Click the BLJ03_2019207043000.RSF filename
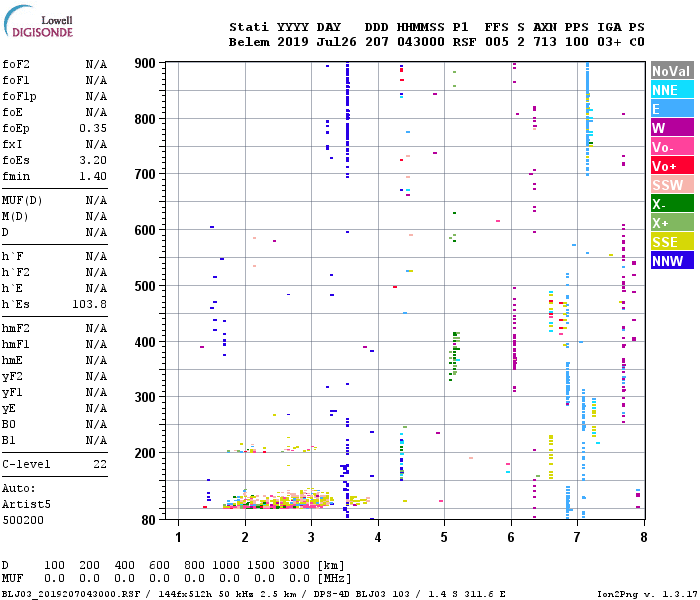The width and height of the screenshot is (700, 600). coord(71,594)
